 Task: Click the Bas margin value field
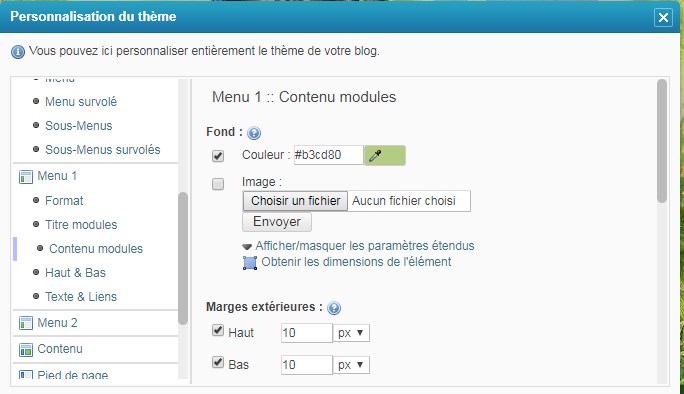(x=307, y=365)
